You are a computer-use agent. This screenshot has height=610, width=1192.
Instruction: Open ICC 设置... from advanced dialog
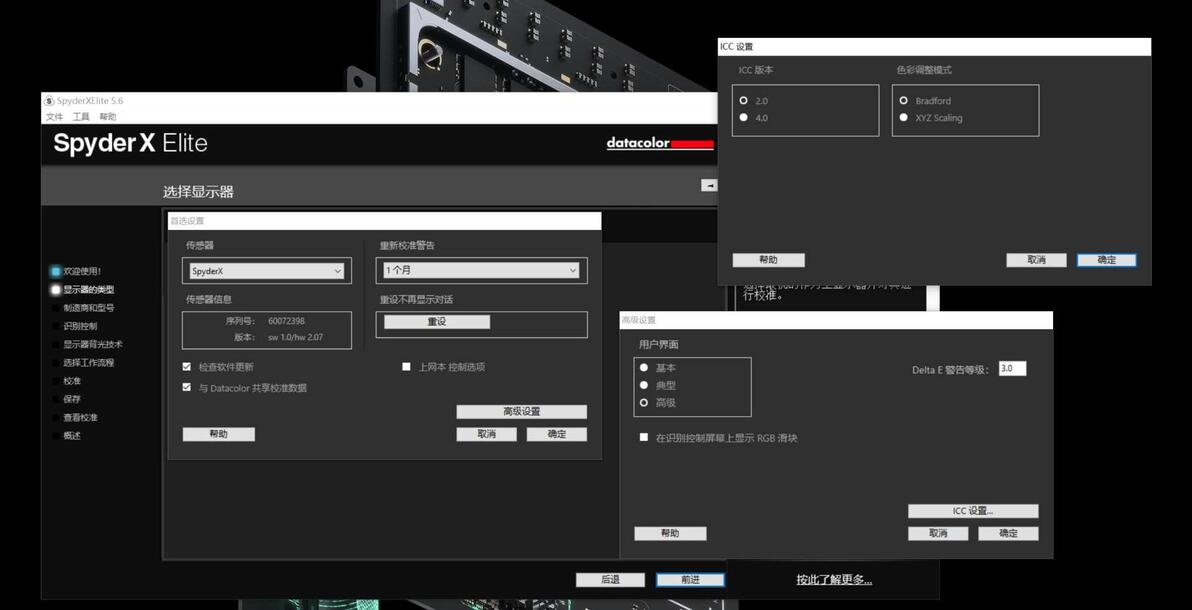coord(973,511)
